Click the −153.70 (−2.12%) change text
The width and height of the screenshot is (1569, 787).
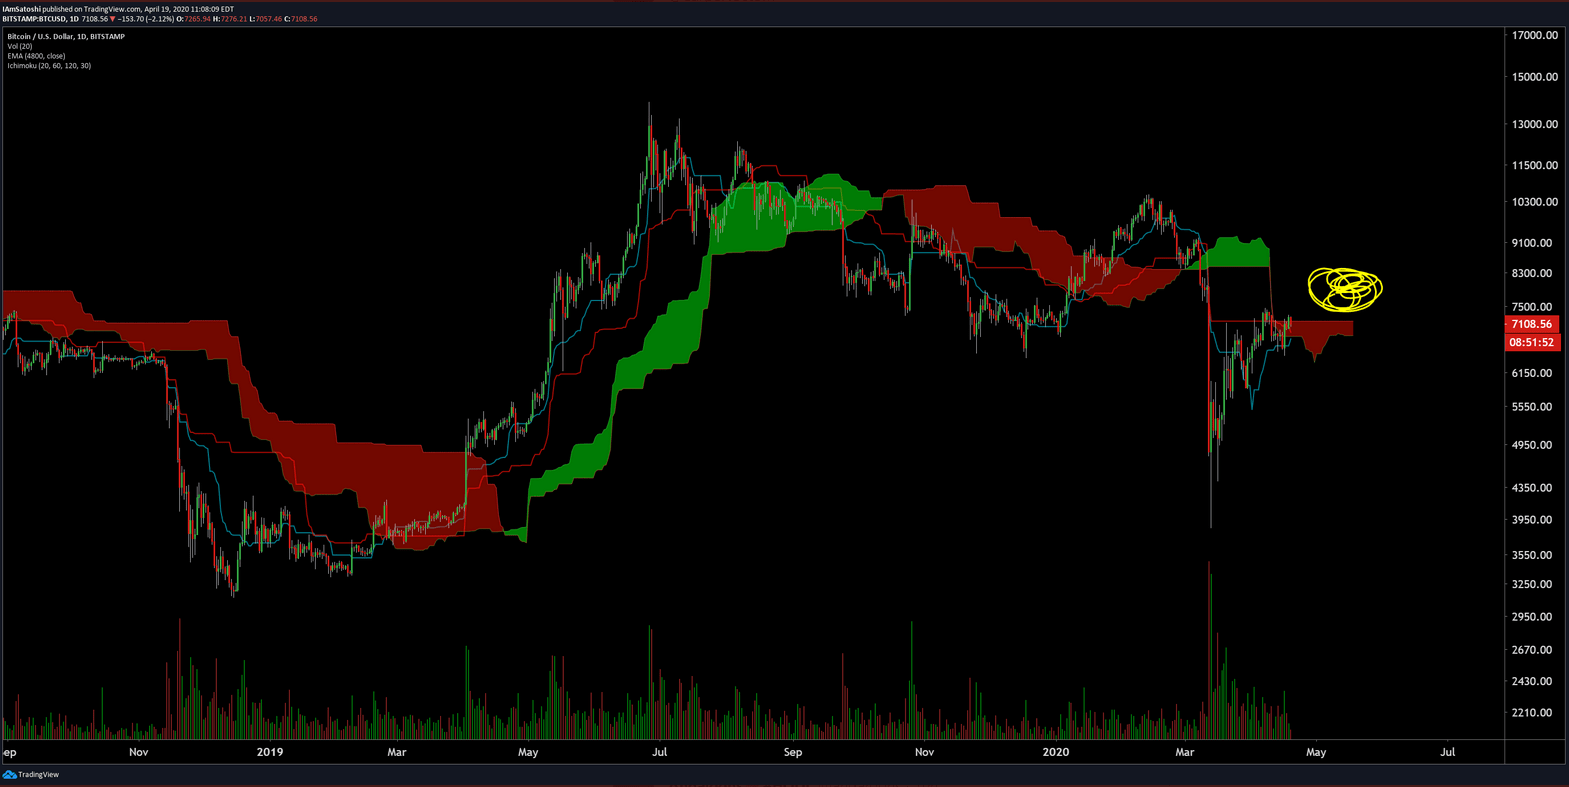pyautogui.click(x=146, y=19)
